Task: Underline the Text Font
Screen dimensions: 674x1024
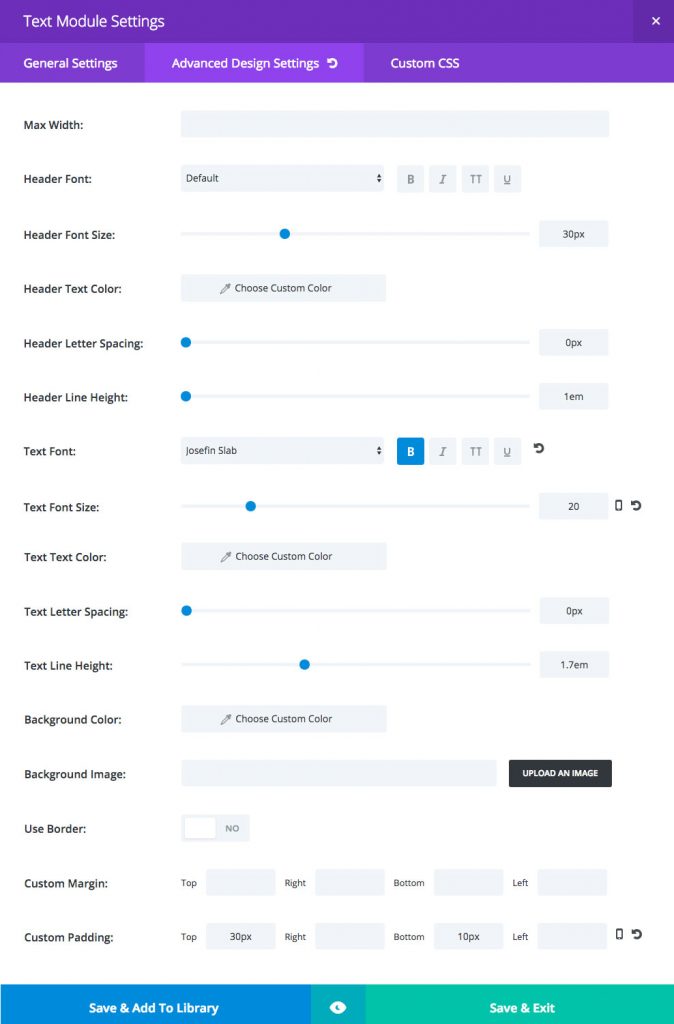Action: click(507, 451)
